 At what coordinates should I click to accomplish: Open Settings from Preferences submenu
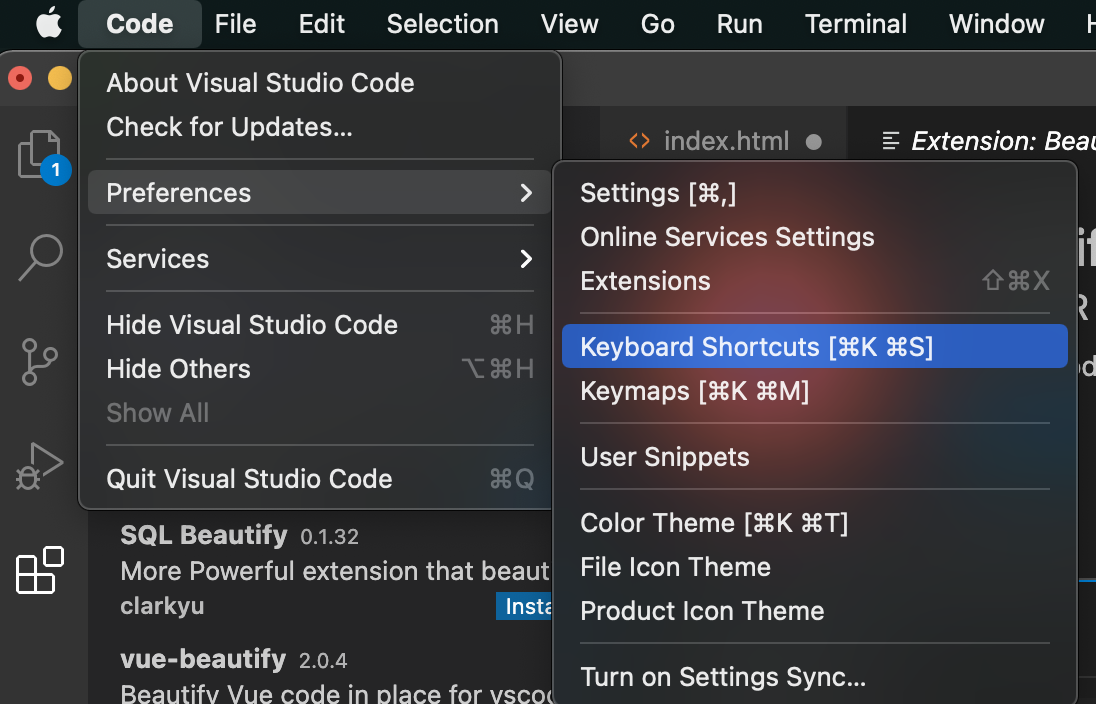[815, 193]
